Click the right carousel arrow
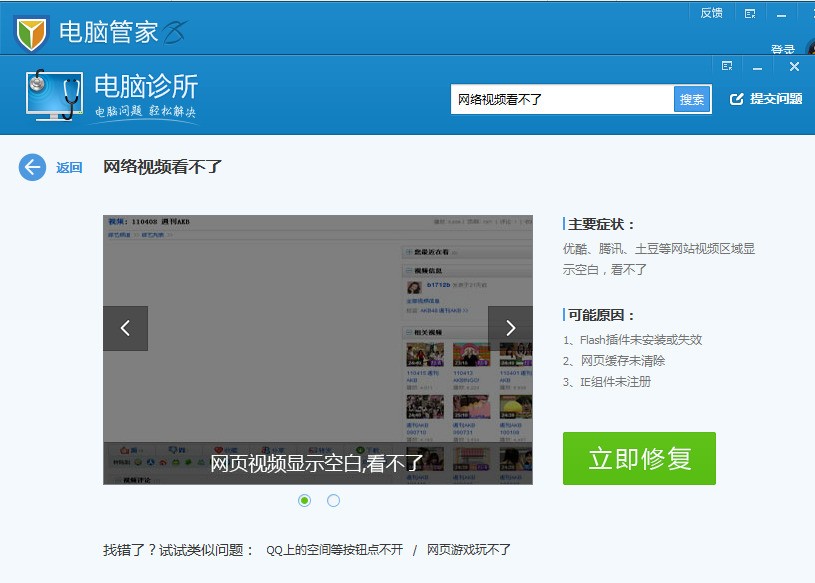 coord(511,328)
